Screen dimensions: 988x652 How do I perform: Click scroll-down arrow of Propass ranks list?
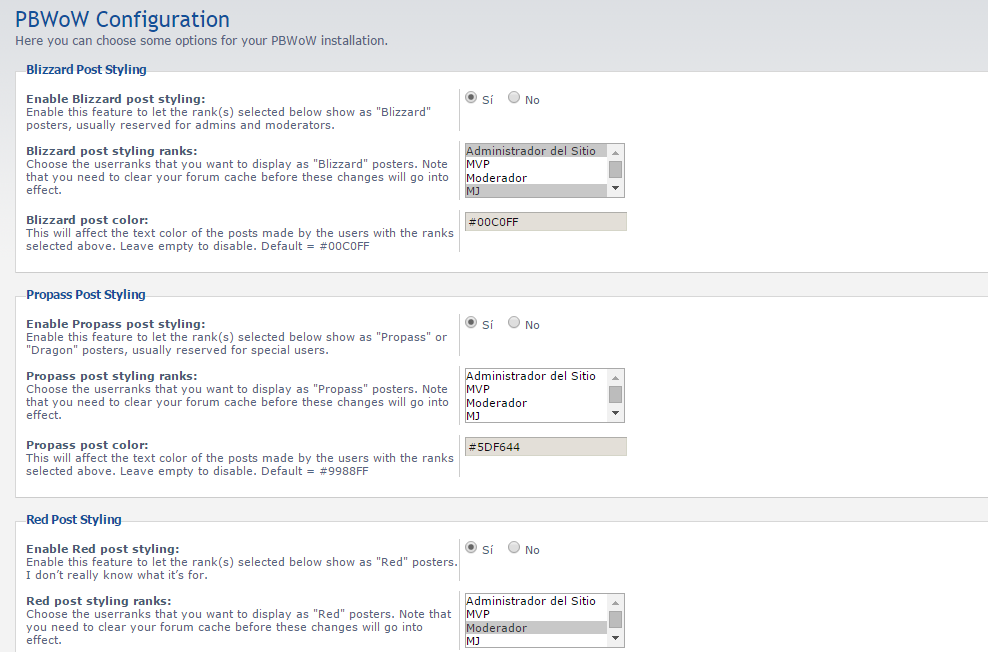616,414
